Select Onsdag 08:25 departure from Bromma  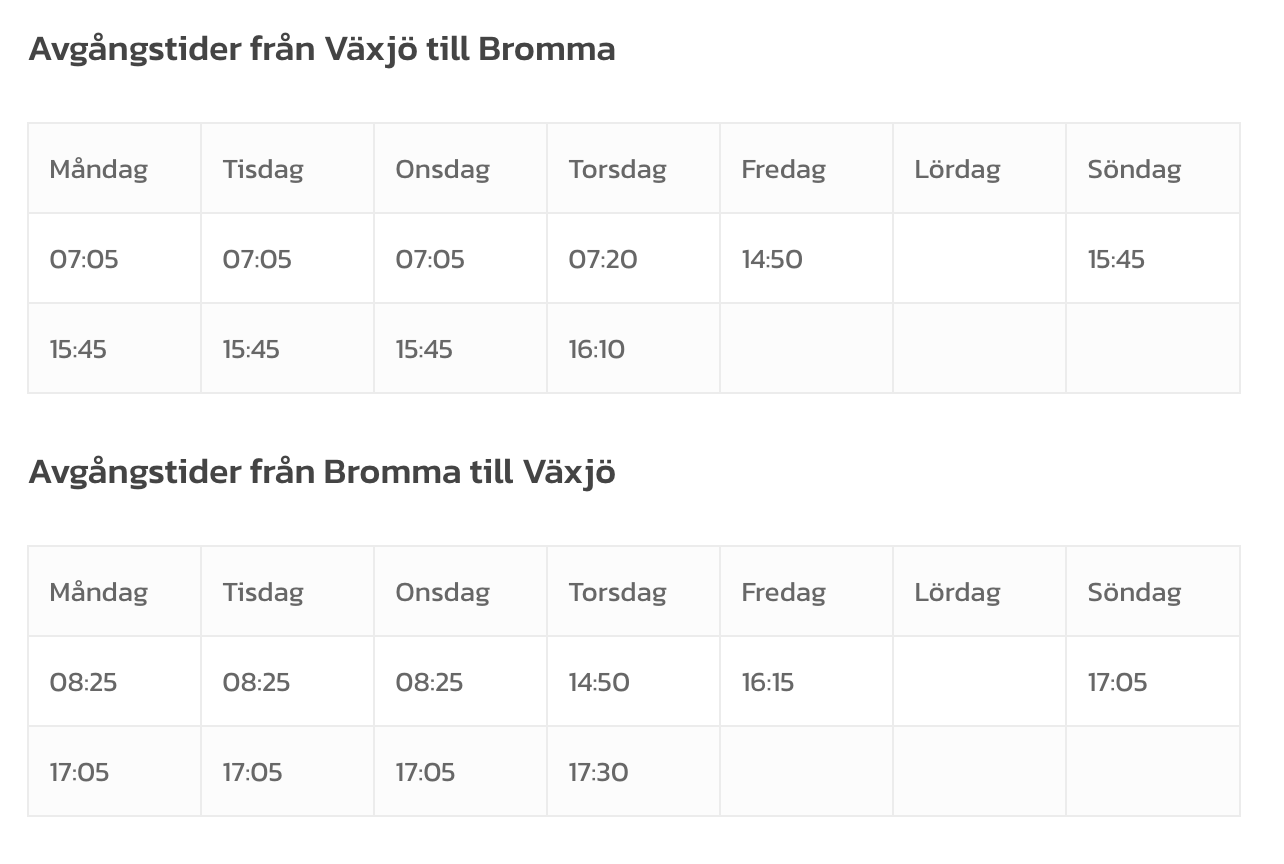click(x=429, y=683)
